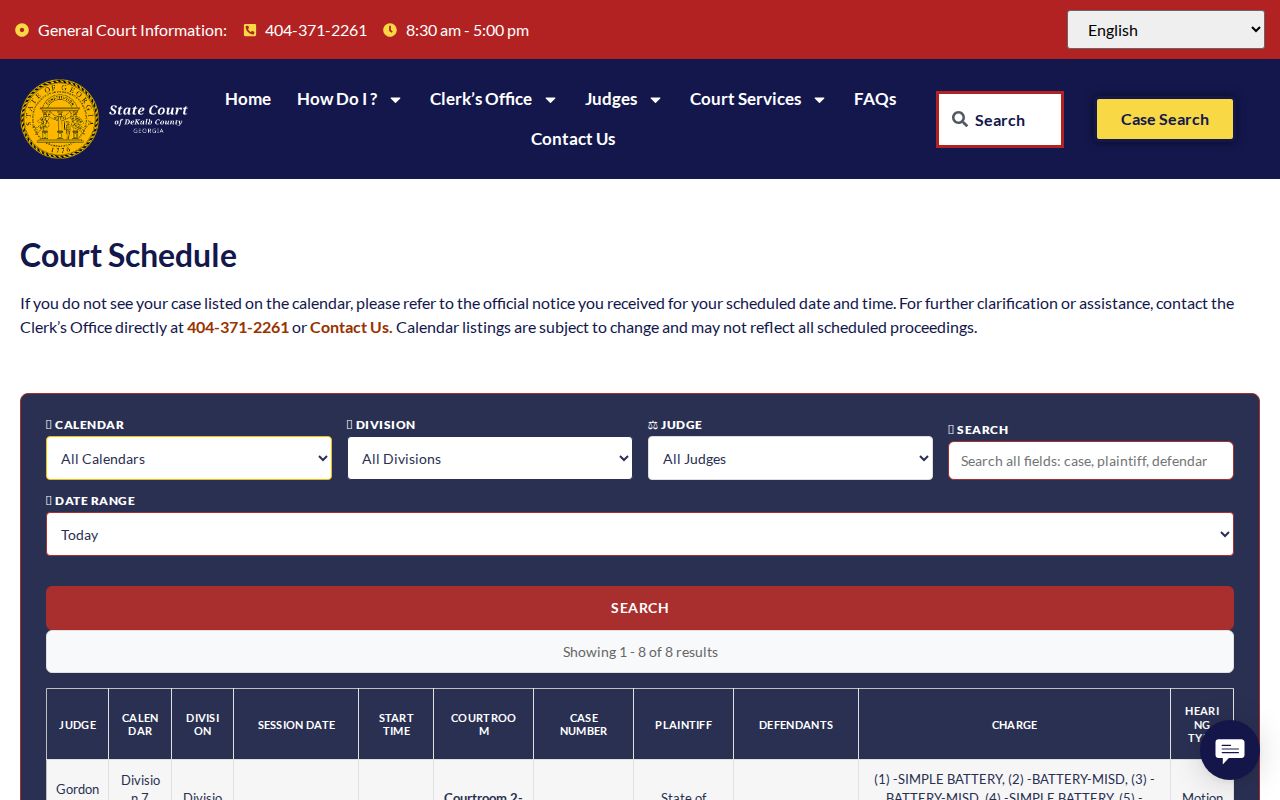The width and height of the screenshot is (1280, 800).
Task: Click the START TIME column header
Action: 396,724
